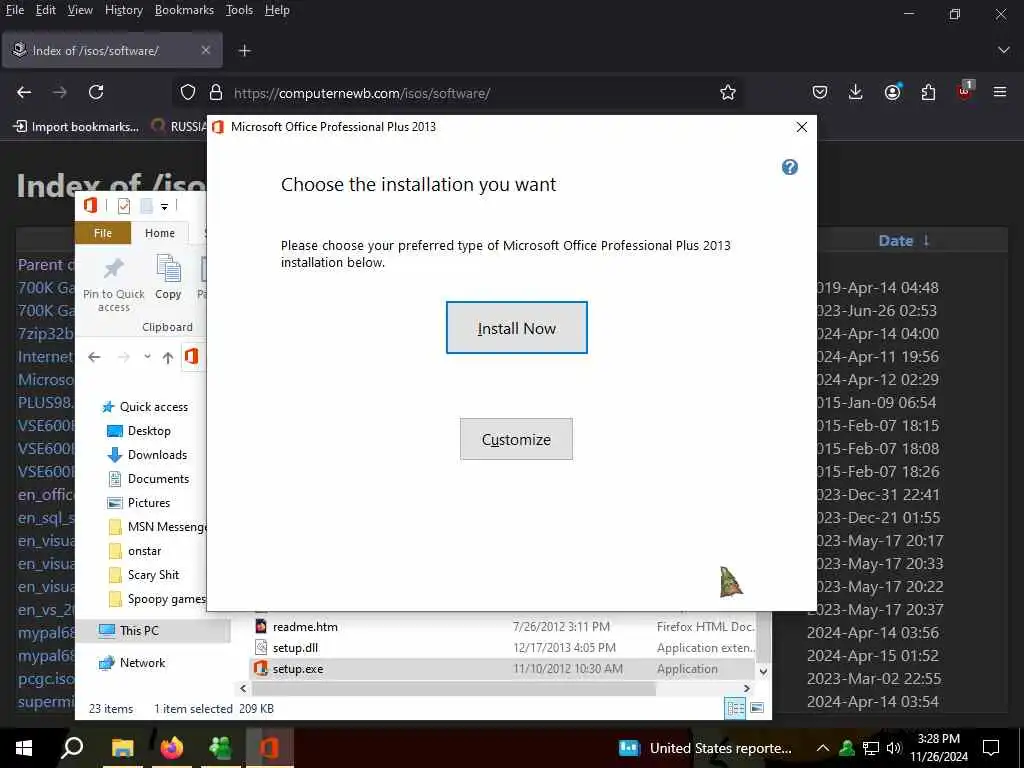Select Documents in the Explorer sidebar
1024x768 pixels.
pyautogui.click(x=148, y=479)
